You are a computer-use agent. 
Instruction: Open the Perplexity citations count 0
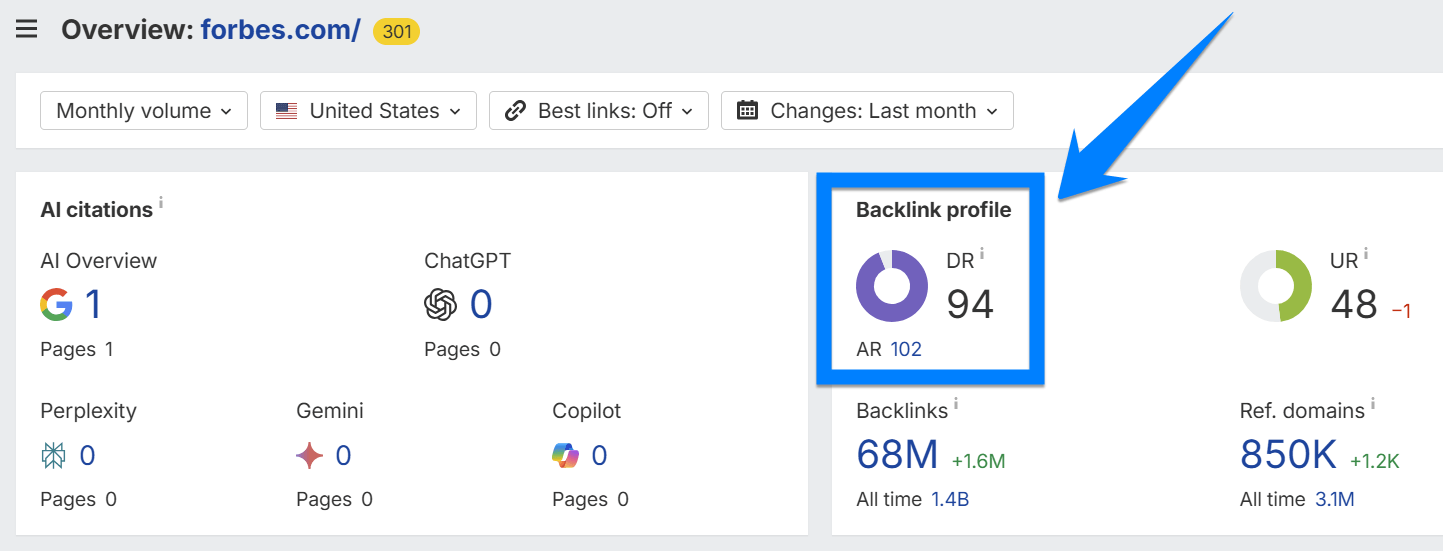[87, 456]
